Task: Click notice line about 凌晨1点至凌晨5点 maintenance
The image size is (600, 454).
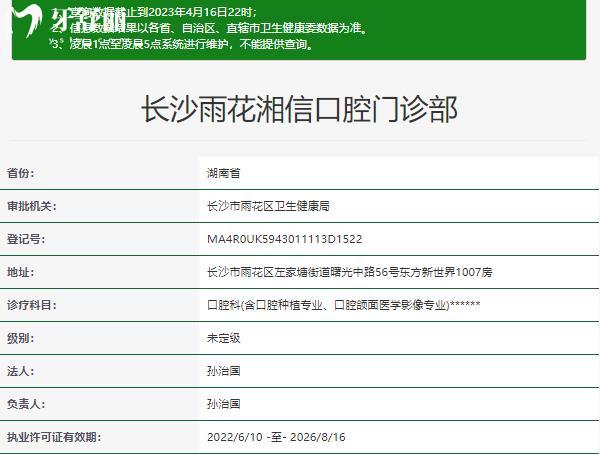Action: [x=182, y=44]
